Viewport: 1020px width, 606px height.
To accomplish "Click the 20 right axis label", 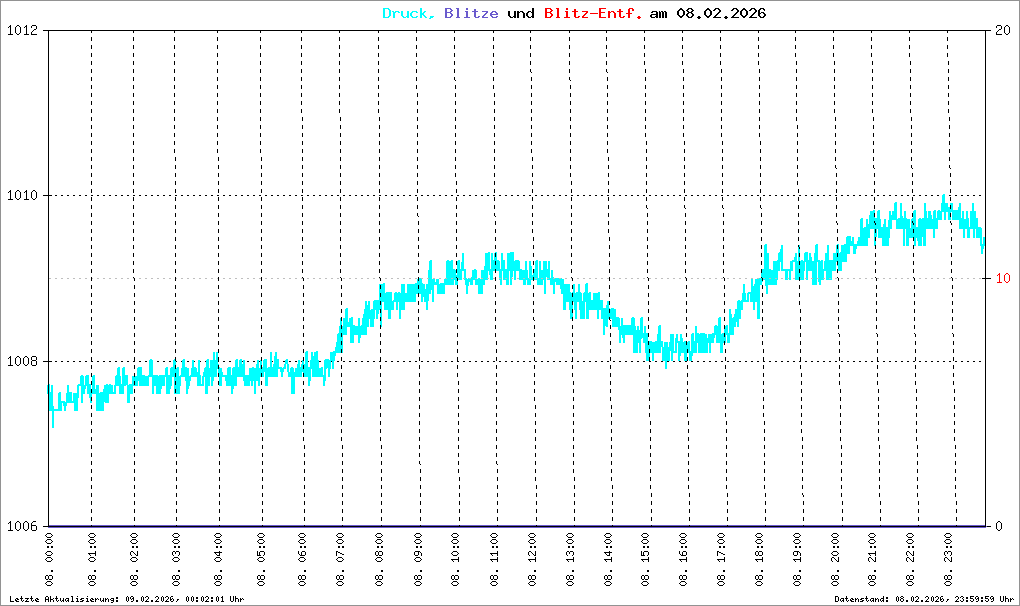I will point(997,30).
